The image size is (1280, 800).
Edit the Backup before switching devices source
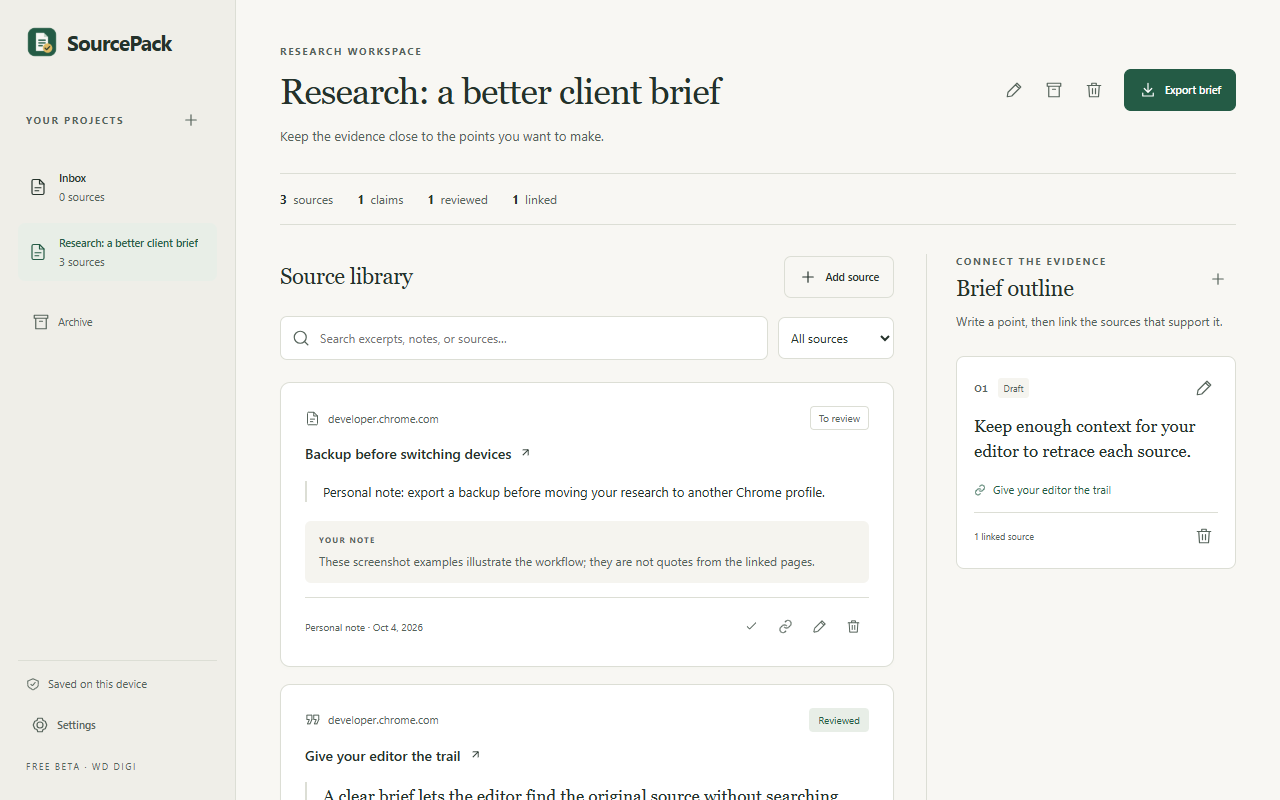[820, 626]
